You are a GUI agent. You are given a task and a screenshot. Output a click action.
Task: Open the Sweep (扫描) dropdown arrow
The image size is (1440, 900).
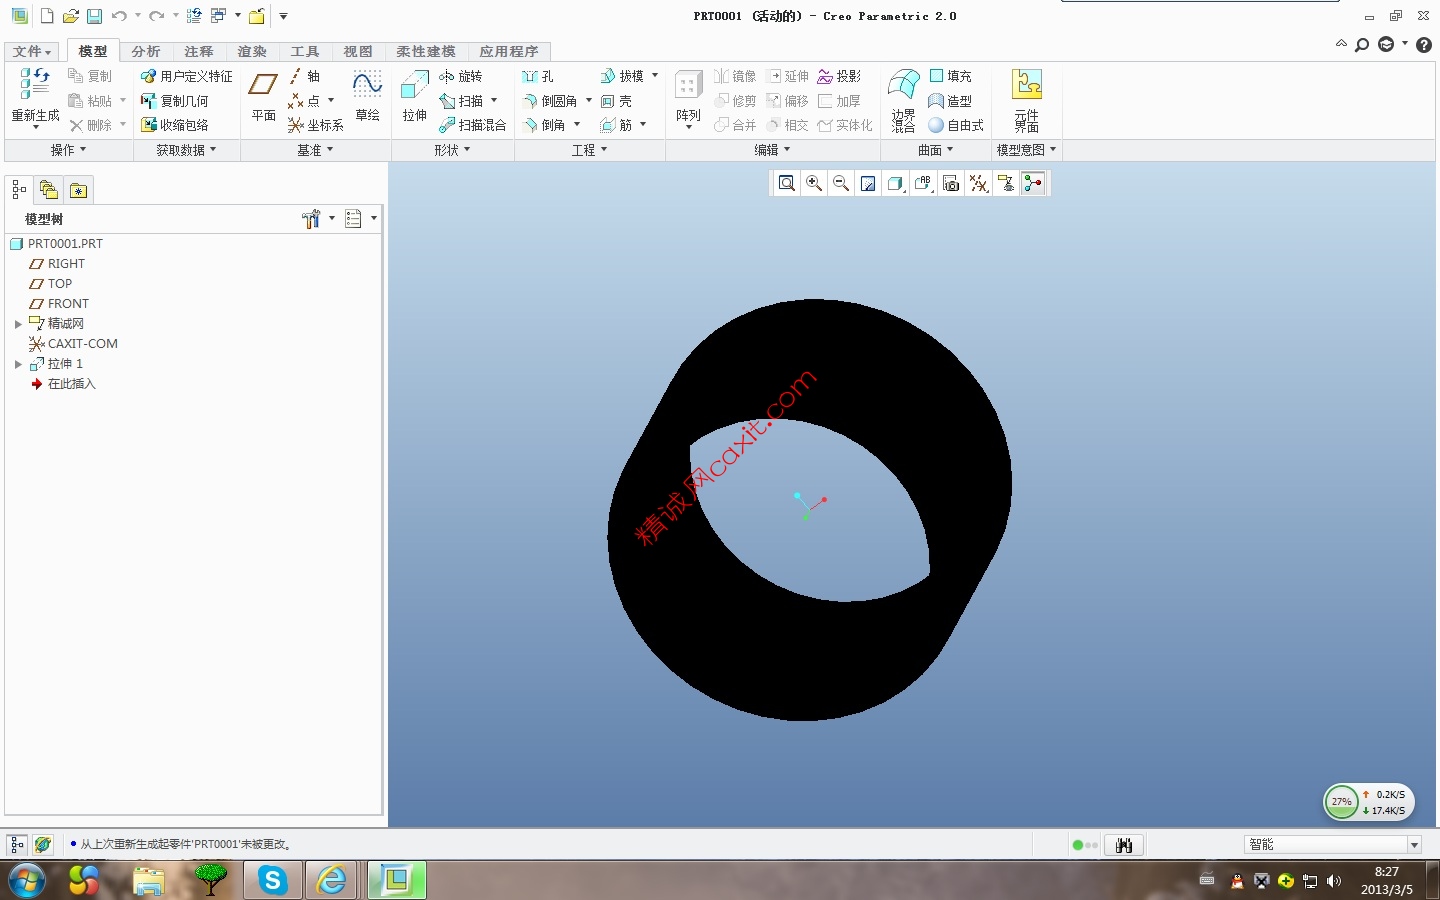point(494,100)
